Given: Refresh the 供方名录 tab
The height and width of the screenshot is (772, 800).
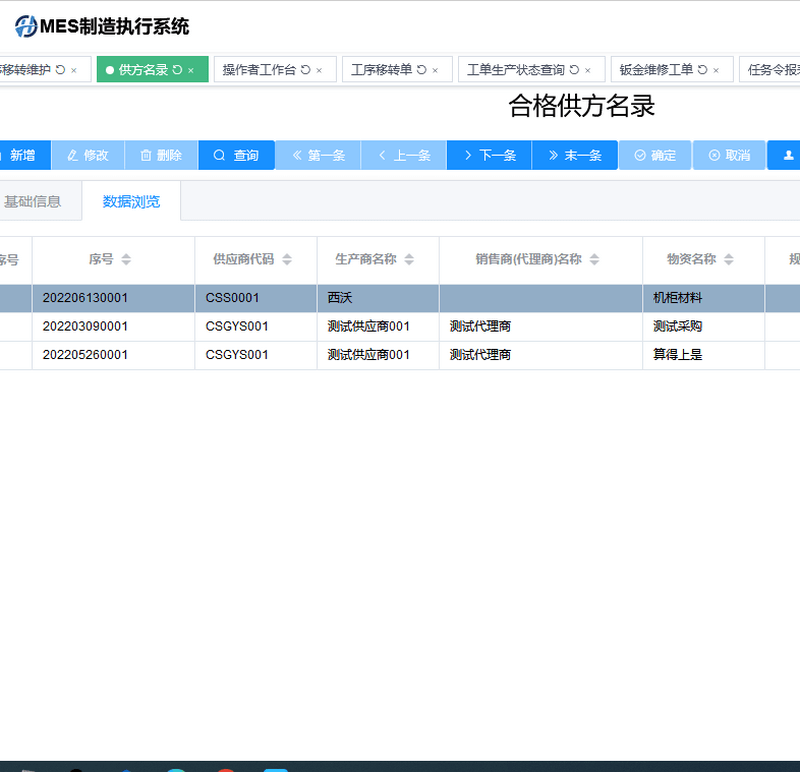Looking at the screenshot, I should [x=178, y=70].
